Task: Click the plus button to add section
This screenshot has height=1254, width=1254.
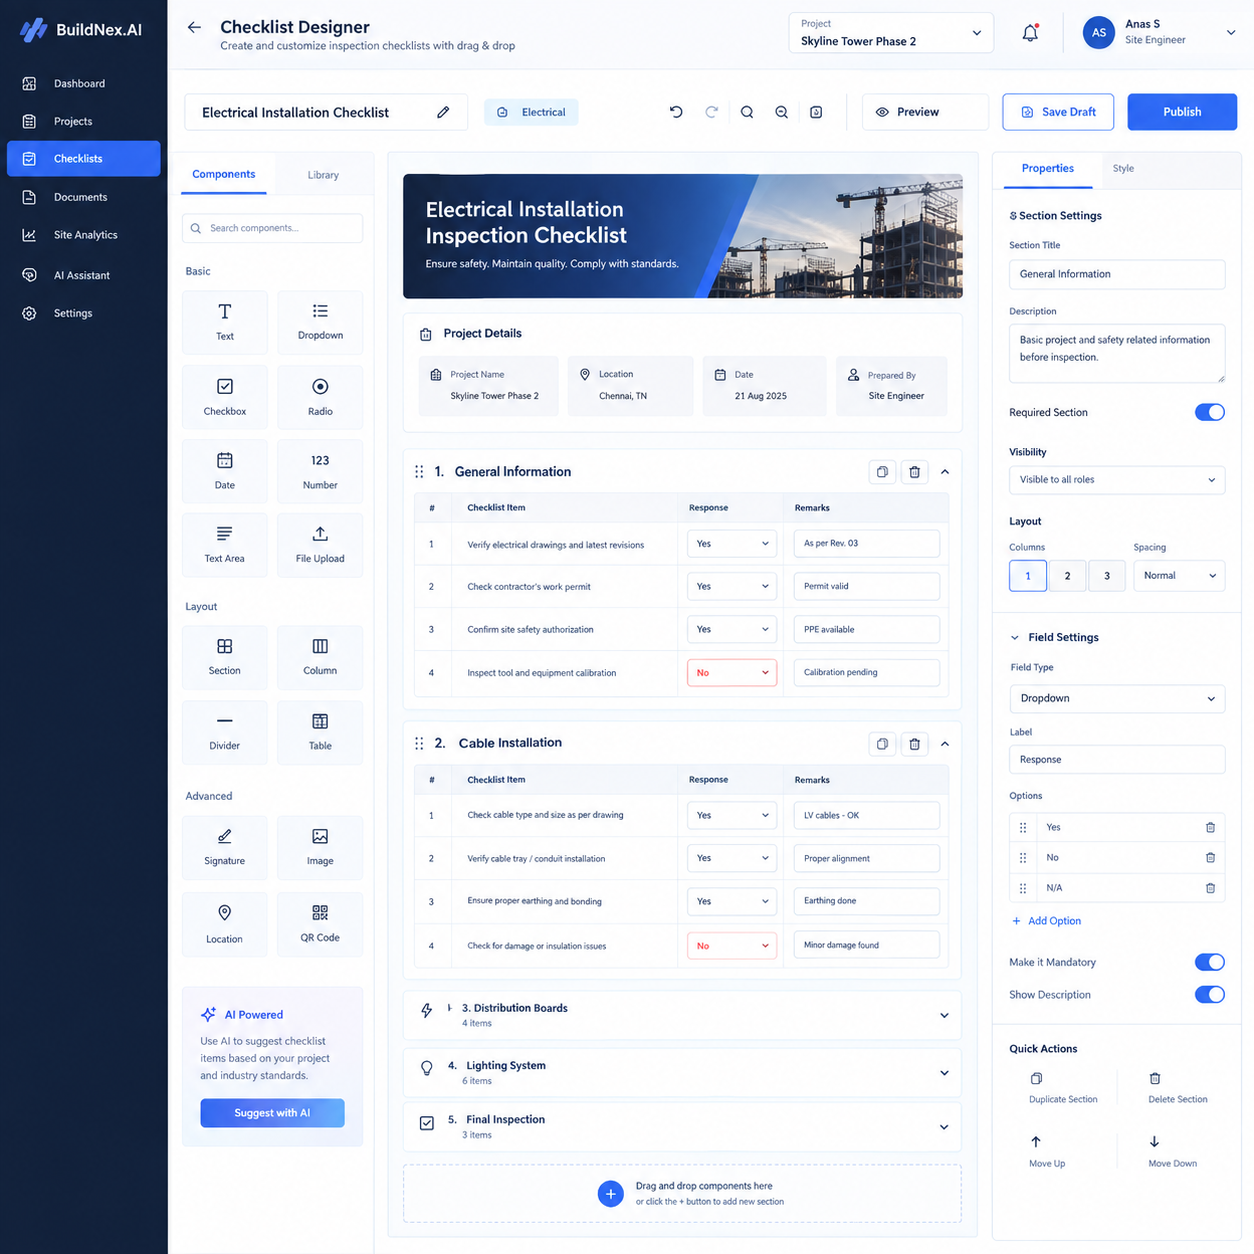Action: (610, 1194)
